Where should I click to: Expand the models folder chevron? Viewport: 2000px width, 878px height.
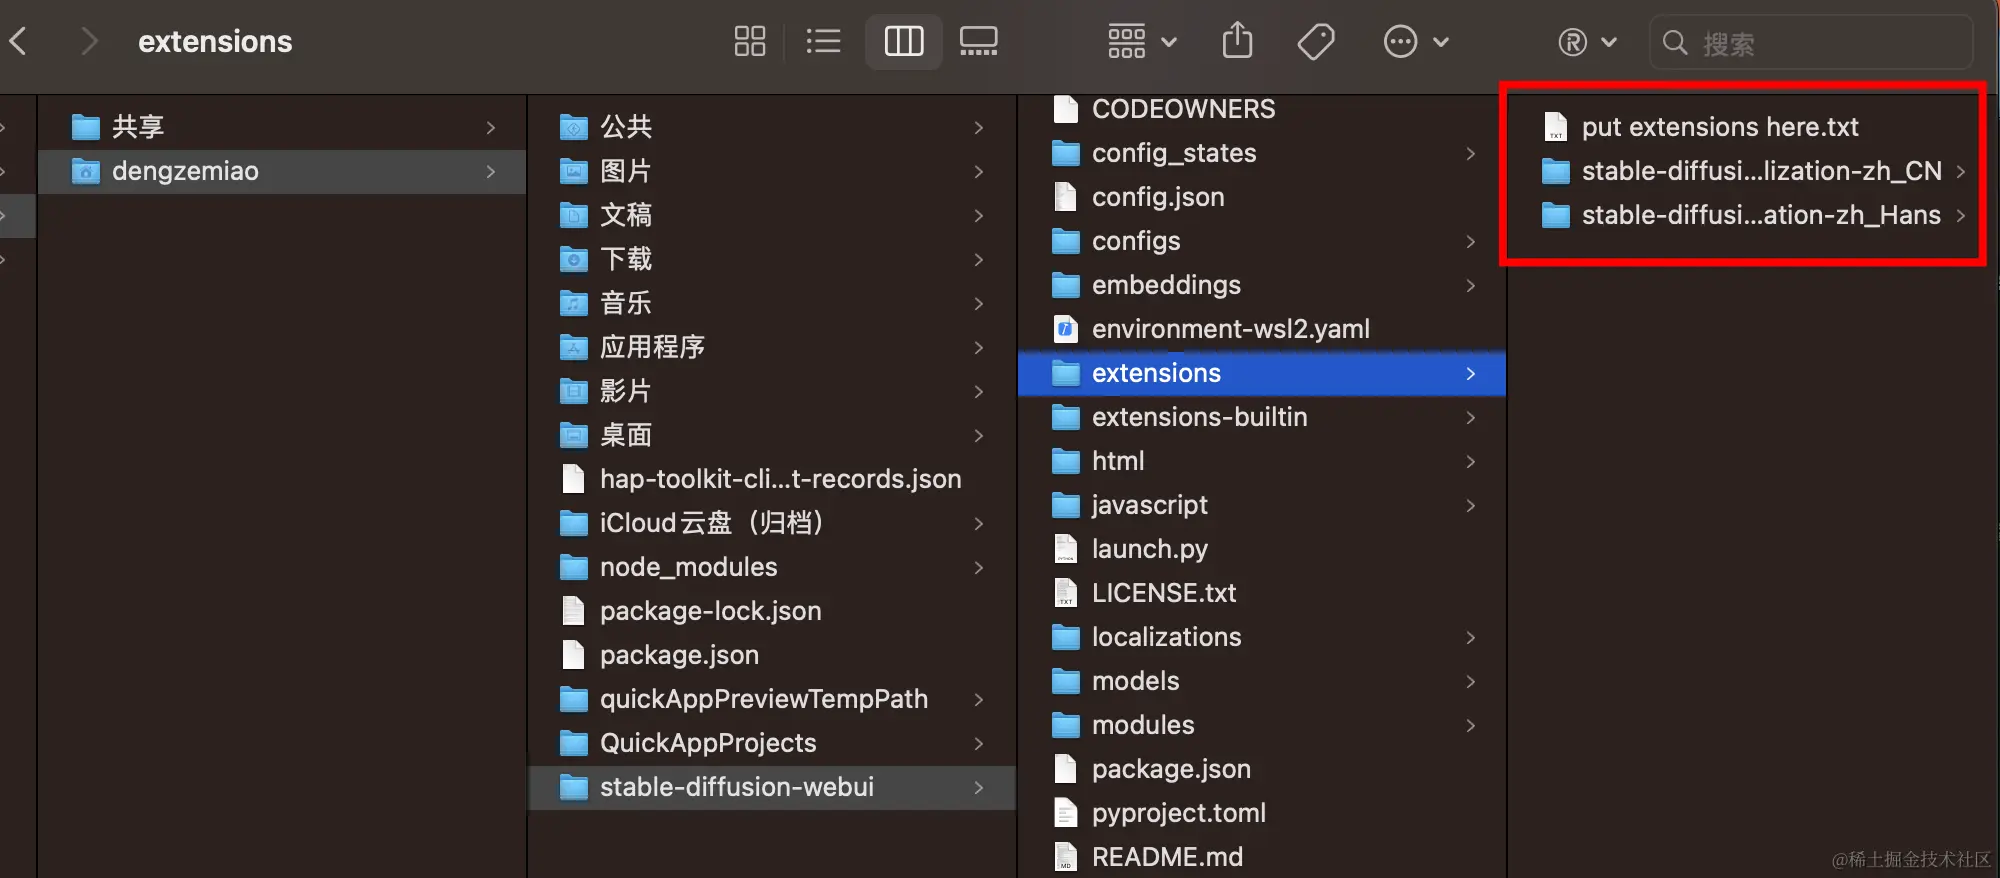click(1470, 681)
